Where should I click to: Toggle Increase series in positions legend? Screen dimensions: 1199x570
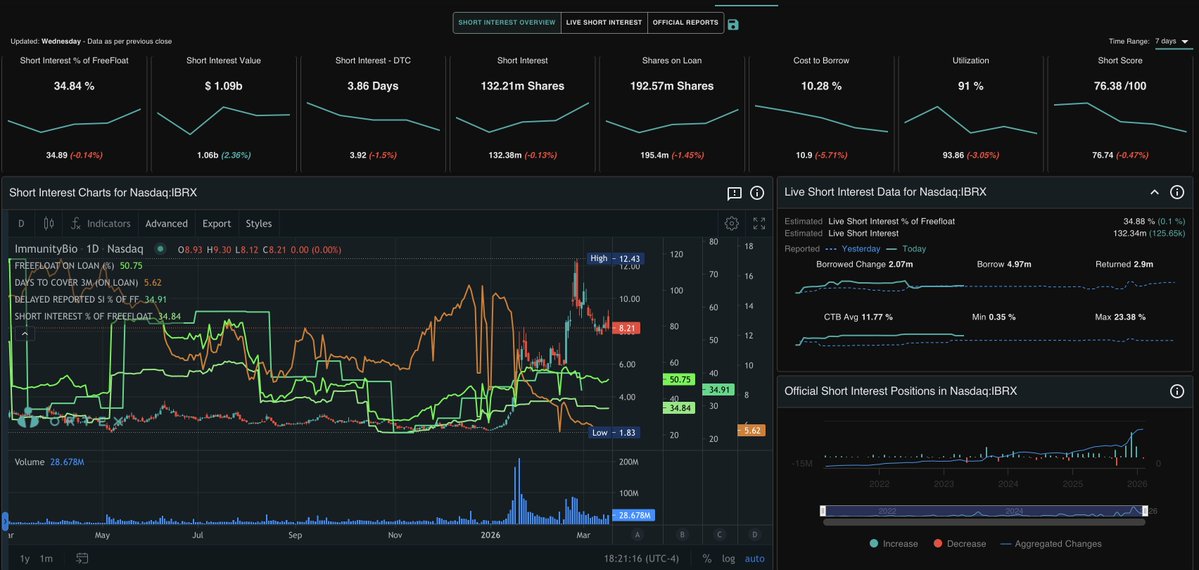[894, 543]
